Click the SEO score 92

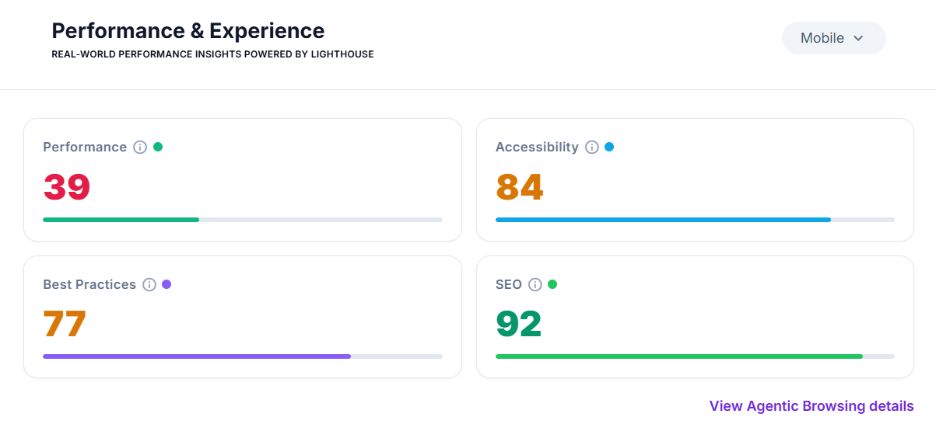click(519, 324)
